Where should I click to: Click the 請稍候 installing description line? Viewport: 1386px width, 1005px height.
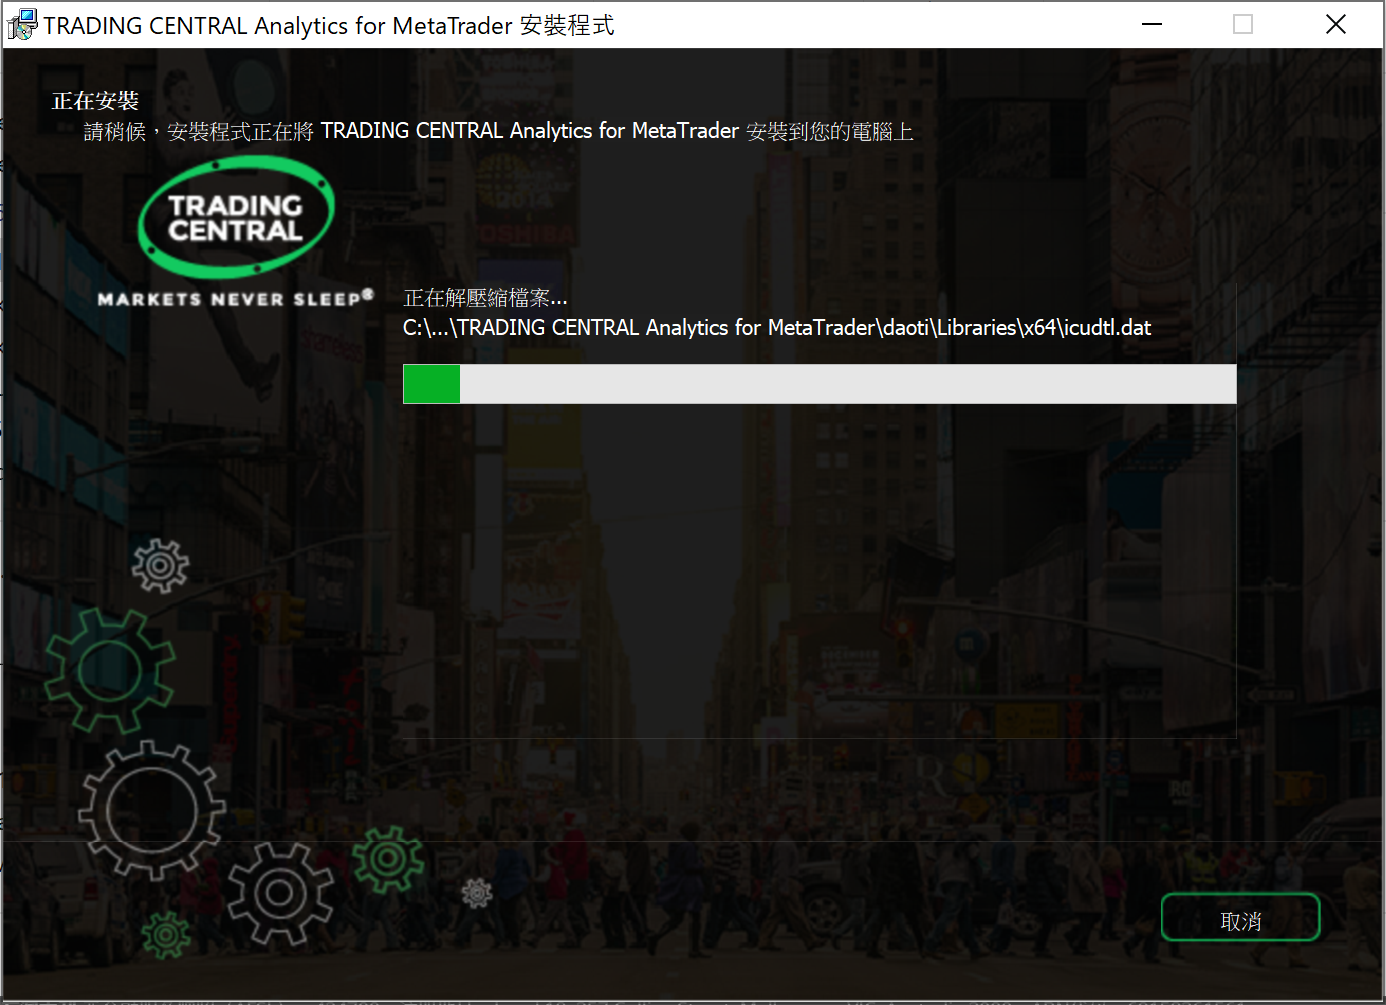498,131
